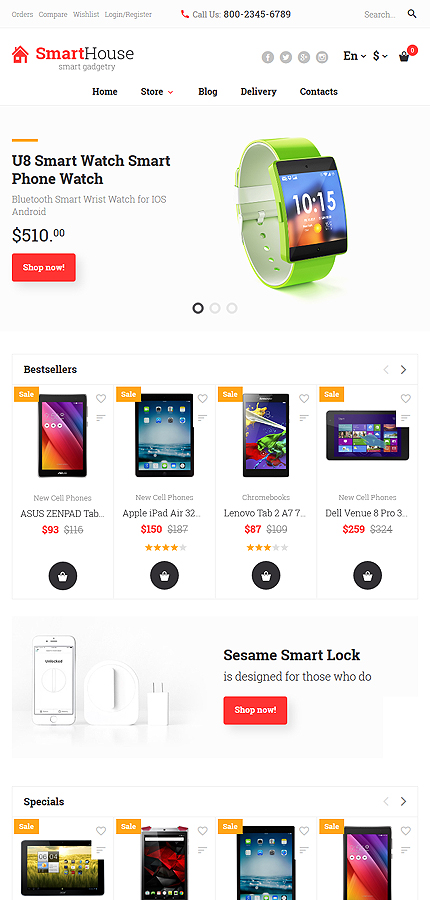Expand the En language dropdown
430x900 pixels.
(x=355, y=56)
